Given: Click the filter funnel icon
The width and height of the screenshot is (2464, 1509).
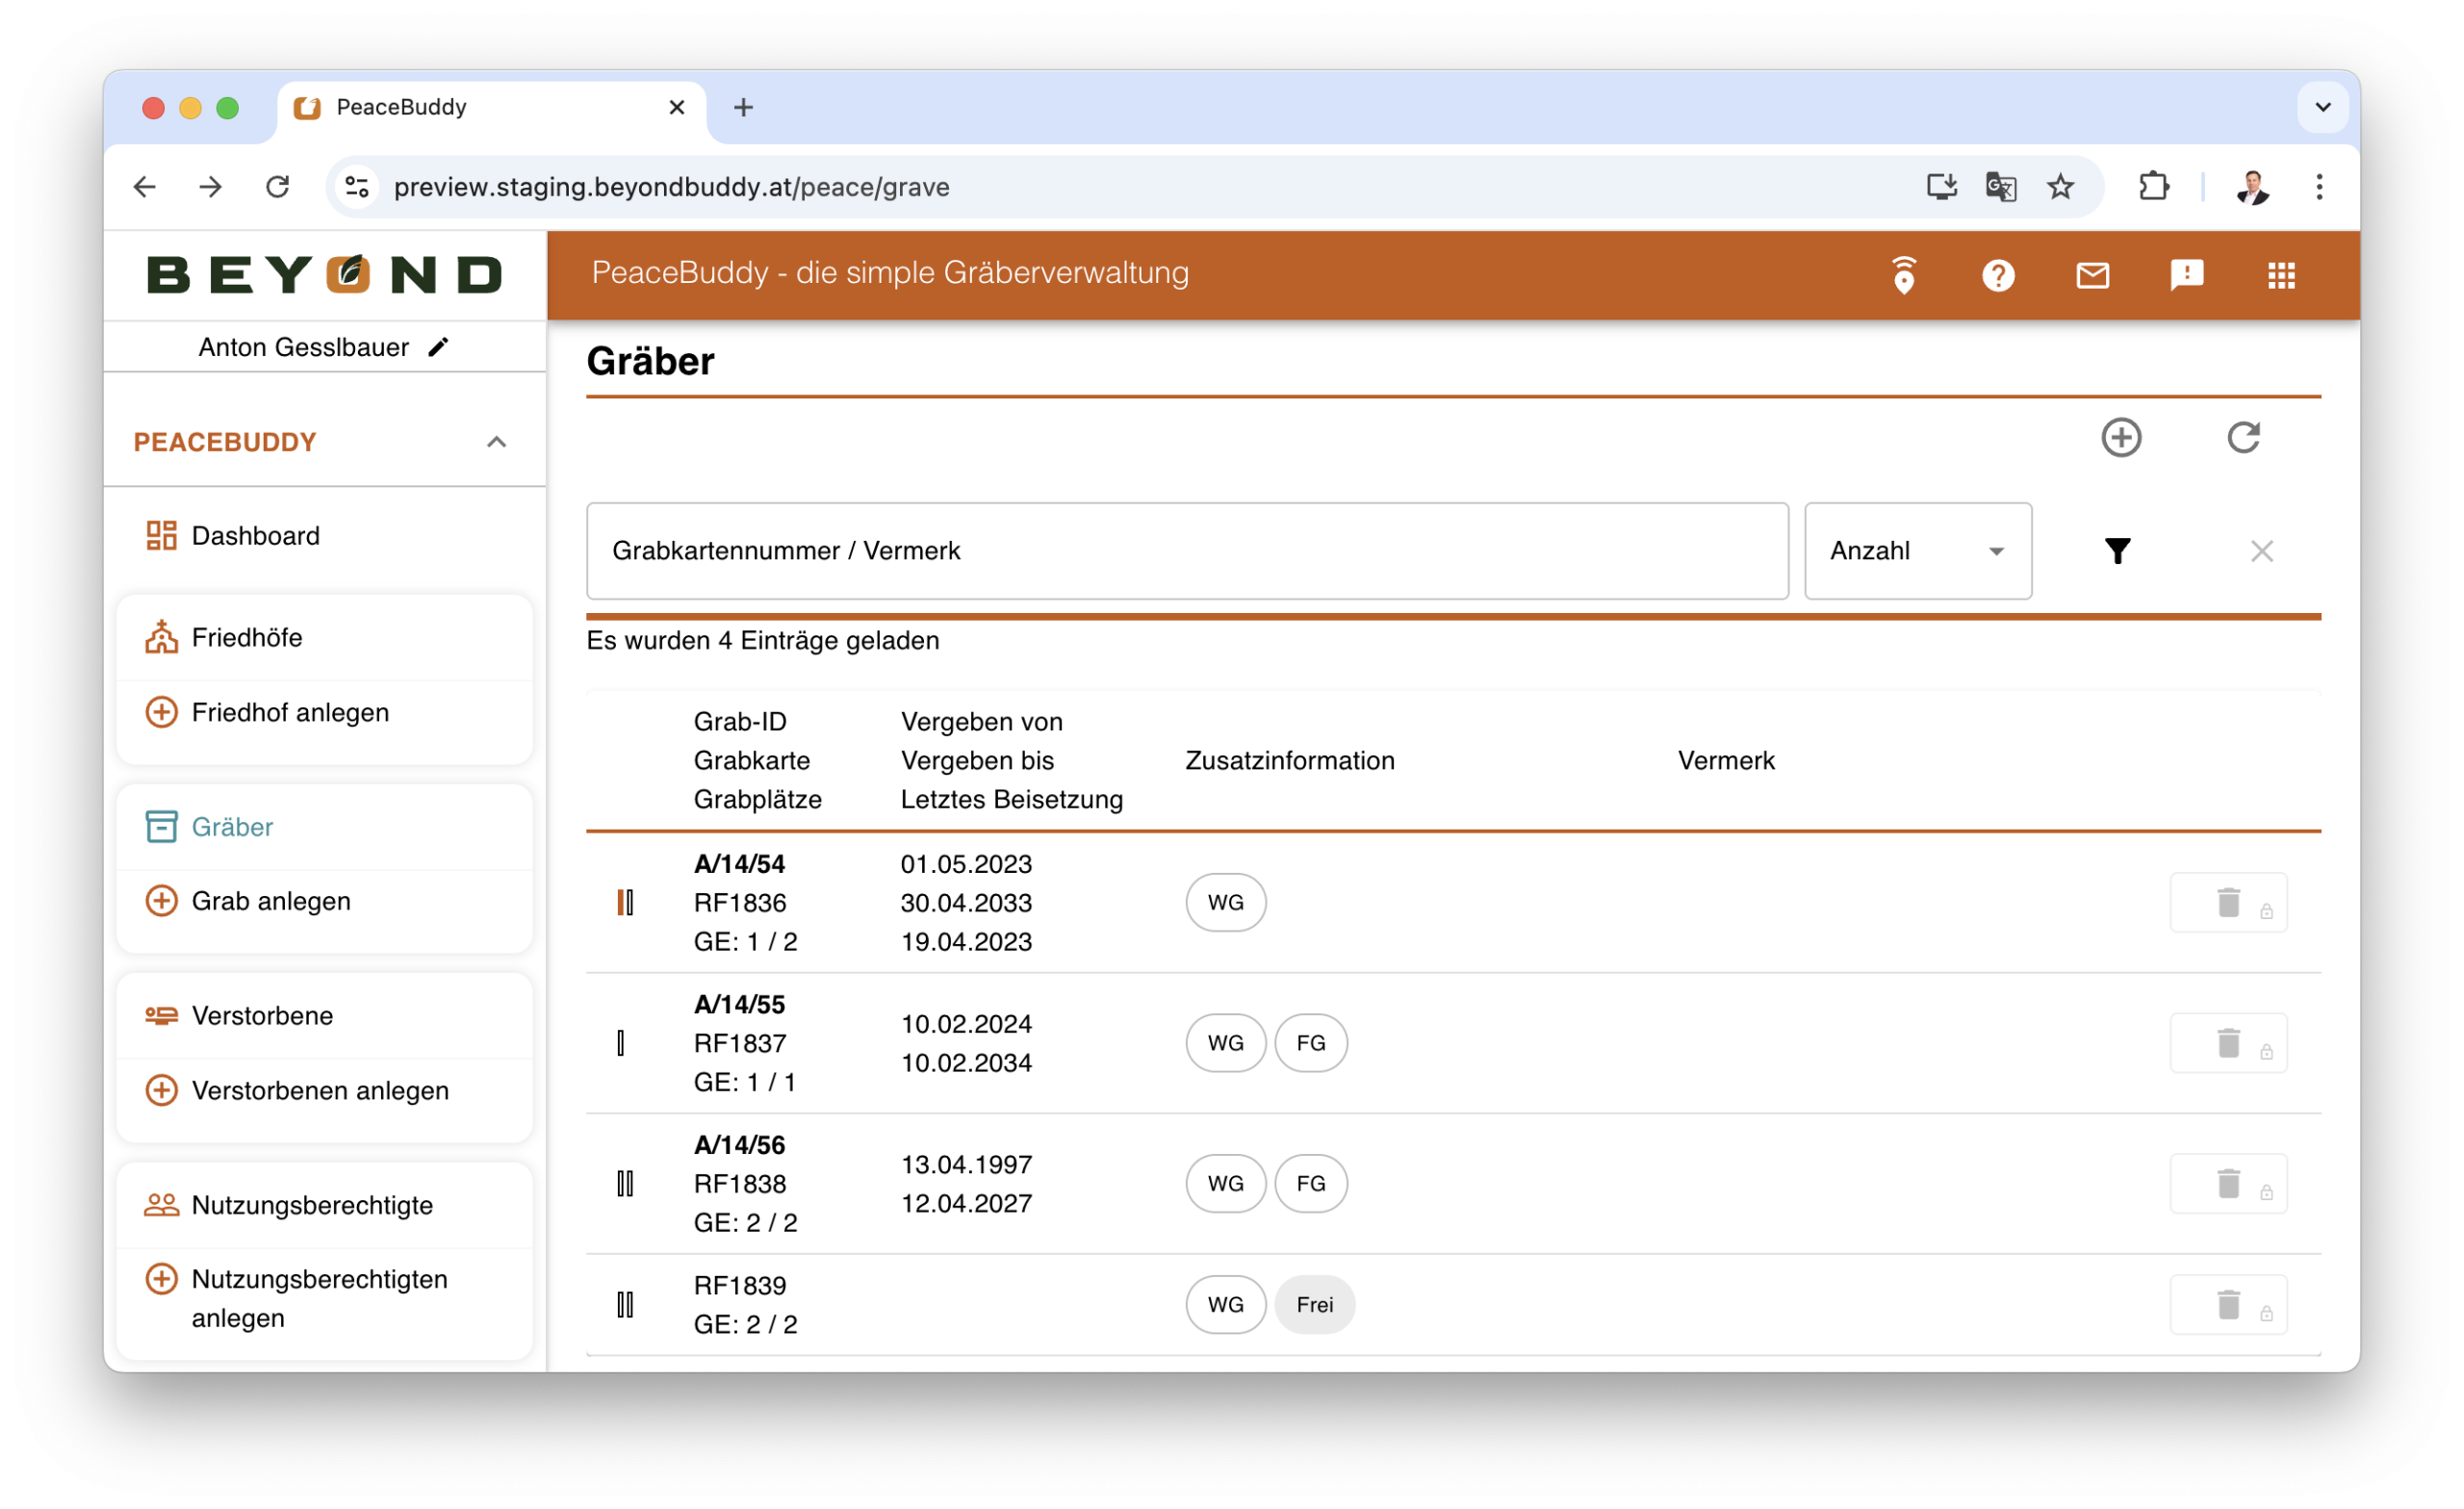Looking at the screenshot, I should (2117, 551).
